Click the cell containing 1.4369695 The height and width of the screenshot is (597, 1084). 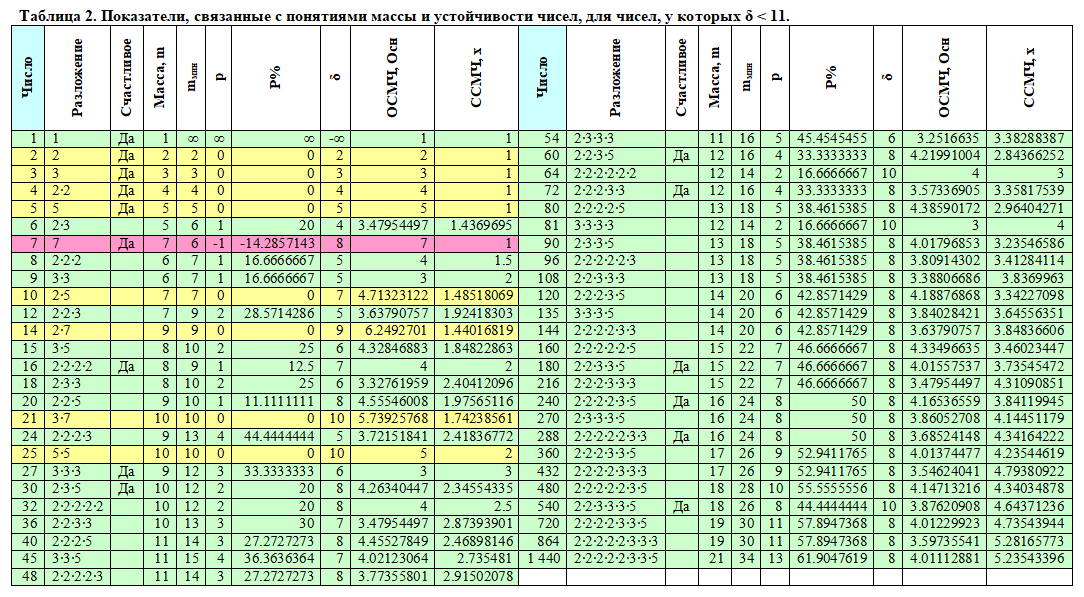(476, 226)
